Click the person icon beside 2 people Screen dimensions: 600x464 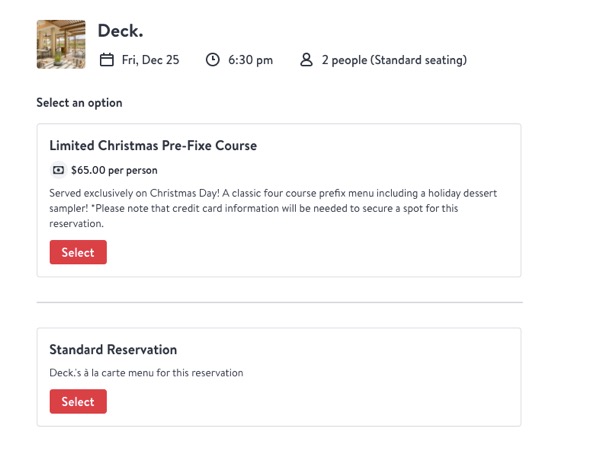[x=306, y=60]
